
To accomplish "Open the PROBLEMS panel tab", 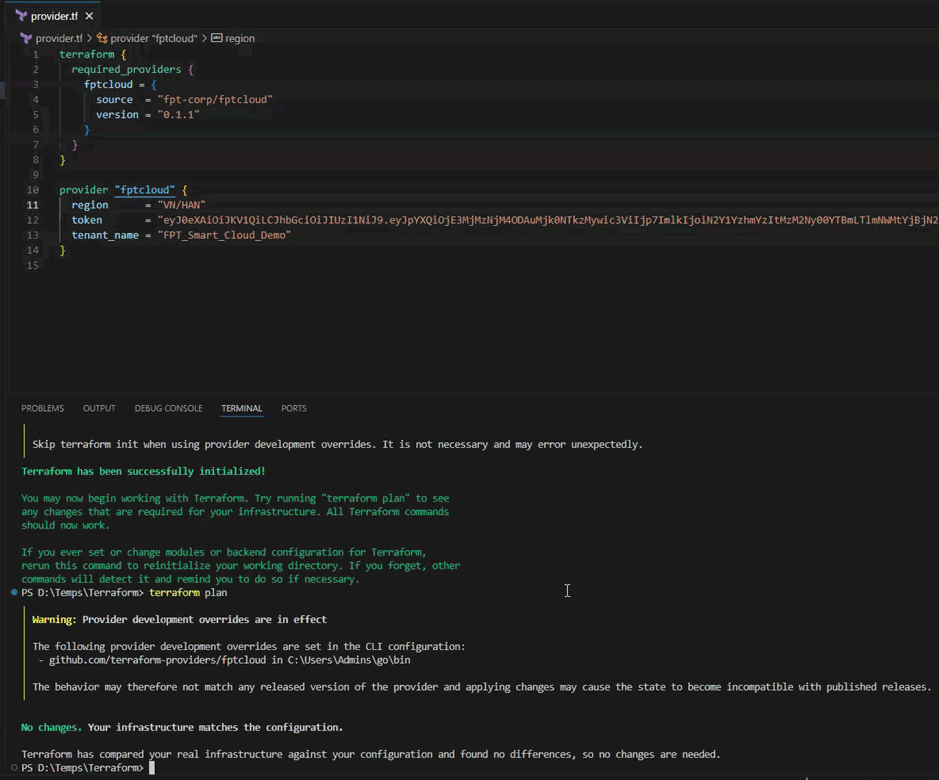I will click(x=43, y=408).
